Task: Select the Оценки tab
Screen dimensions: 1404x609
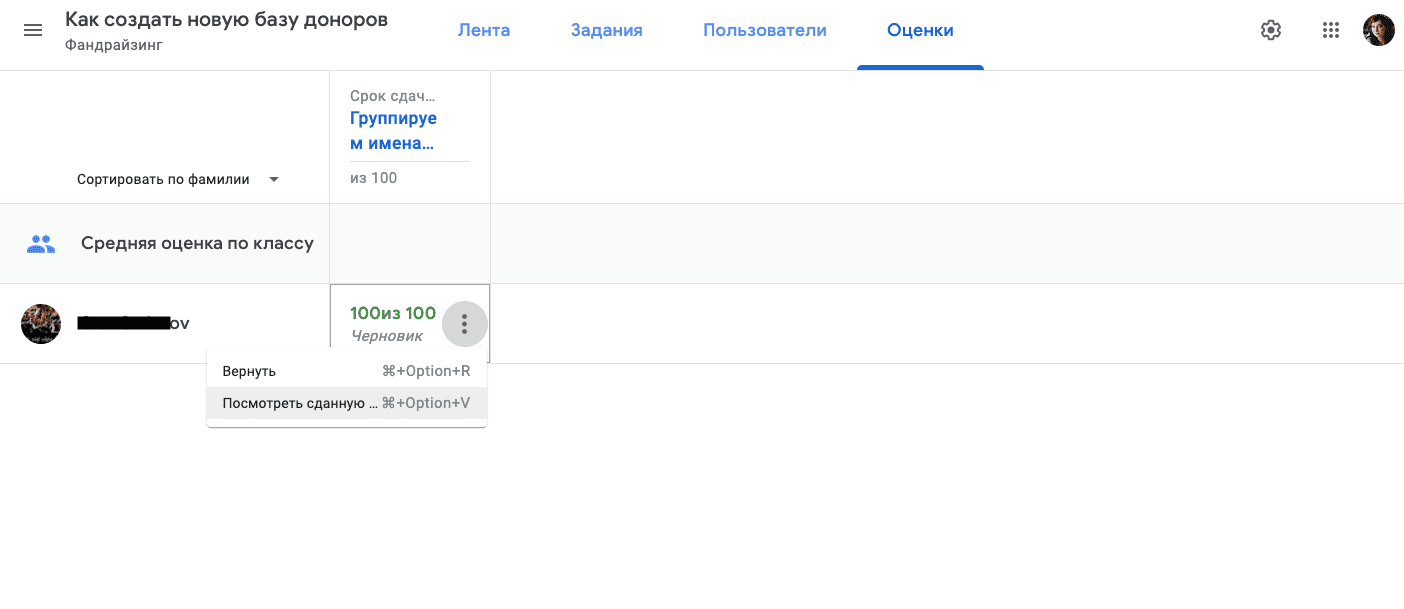Action: pos(920,30)
